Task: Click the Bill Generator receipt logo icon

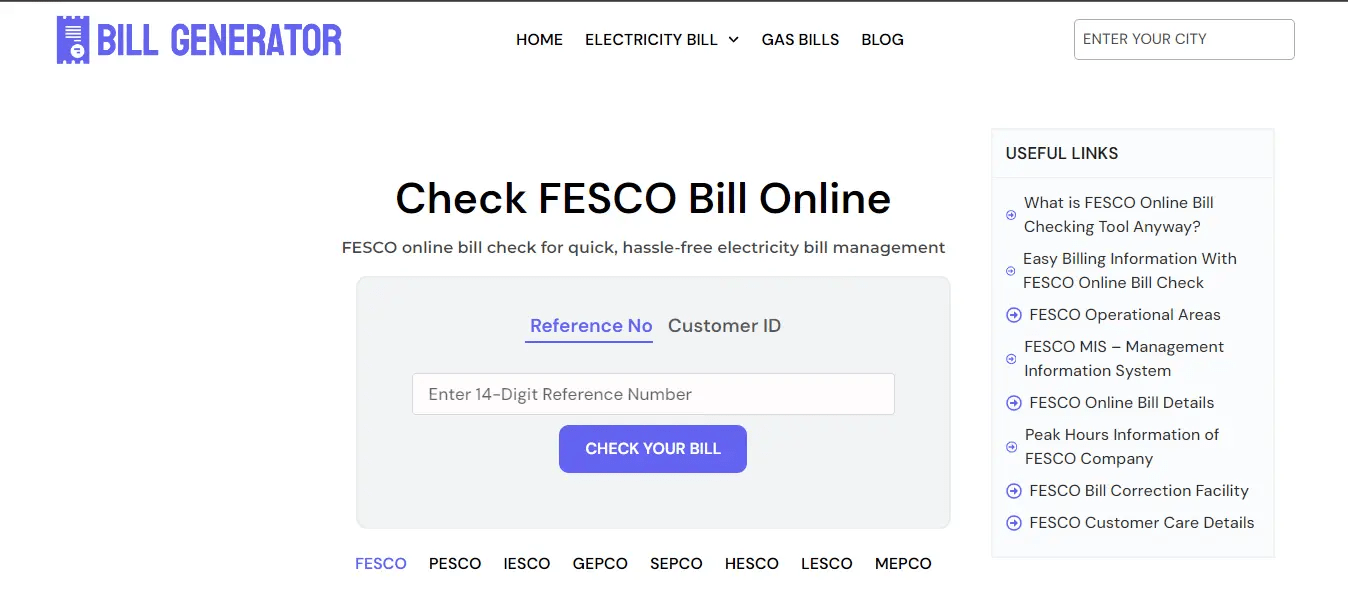Action: 72,40
